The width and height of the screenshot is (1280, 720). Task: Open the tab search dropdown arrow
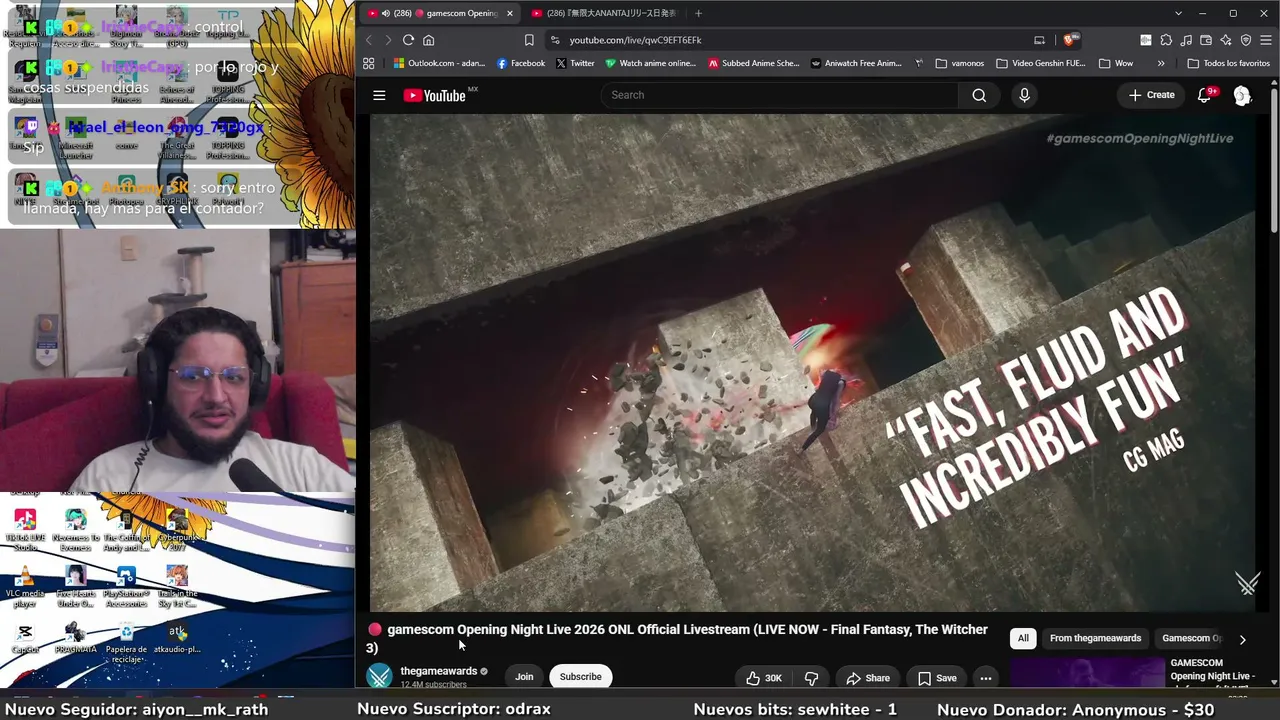click(x=1178, y=13)
